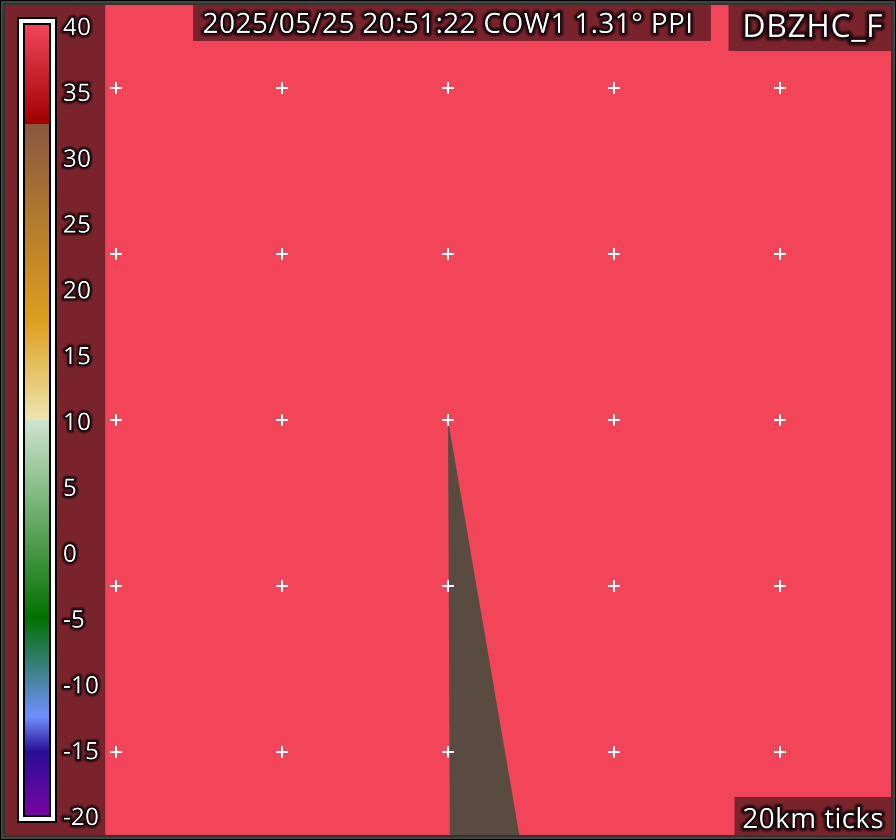Select the DBZHC_F field label
Image resolution: width=896 pixels, height=840 pixels.
pyautogui.click(x=813, y=26)
